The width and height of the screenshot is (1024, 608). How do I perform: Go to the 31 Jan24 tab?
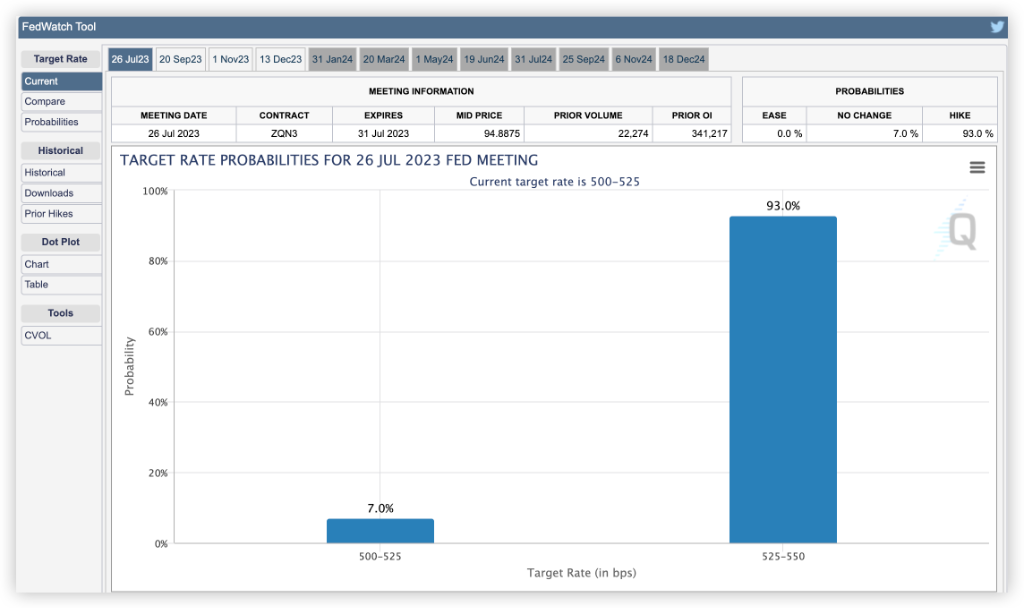[x=332, y=59]
